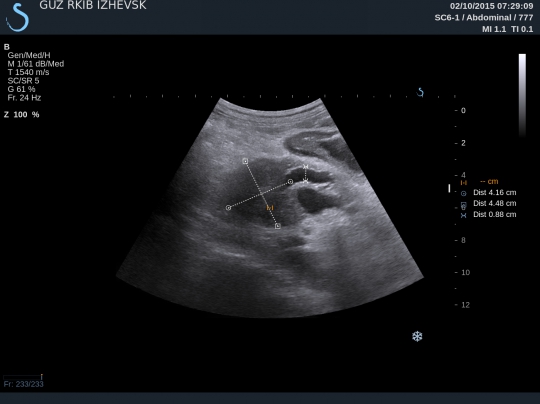Click the SuperSonic logo in the header

tap(17, 17)
